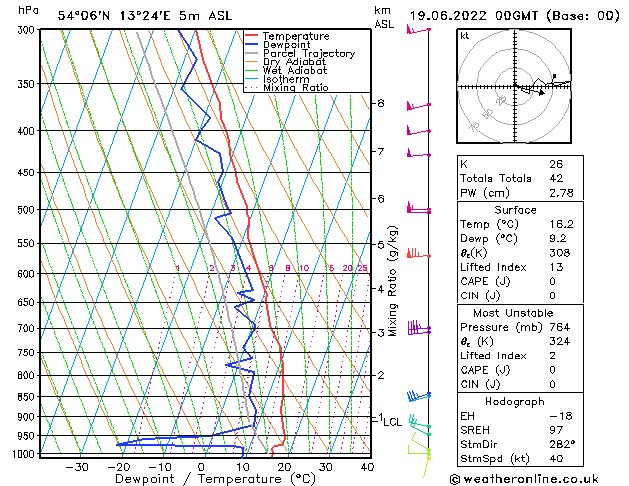The height and width of the screenshot is (486, 629).
Task: Click the Mixing Ratio (g/kg) vertical label
Action: click(x=393, y=281)
